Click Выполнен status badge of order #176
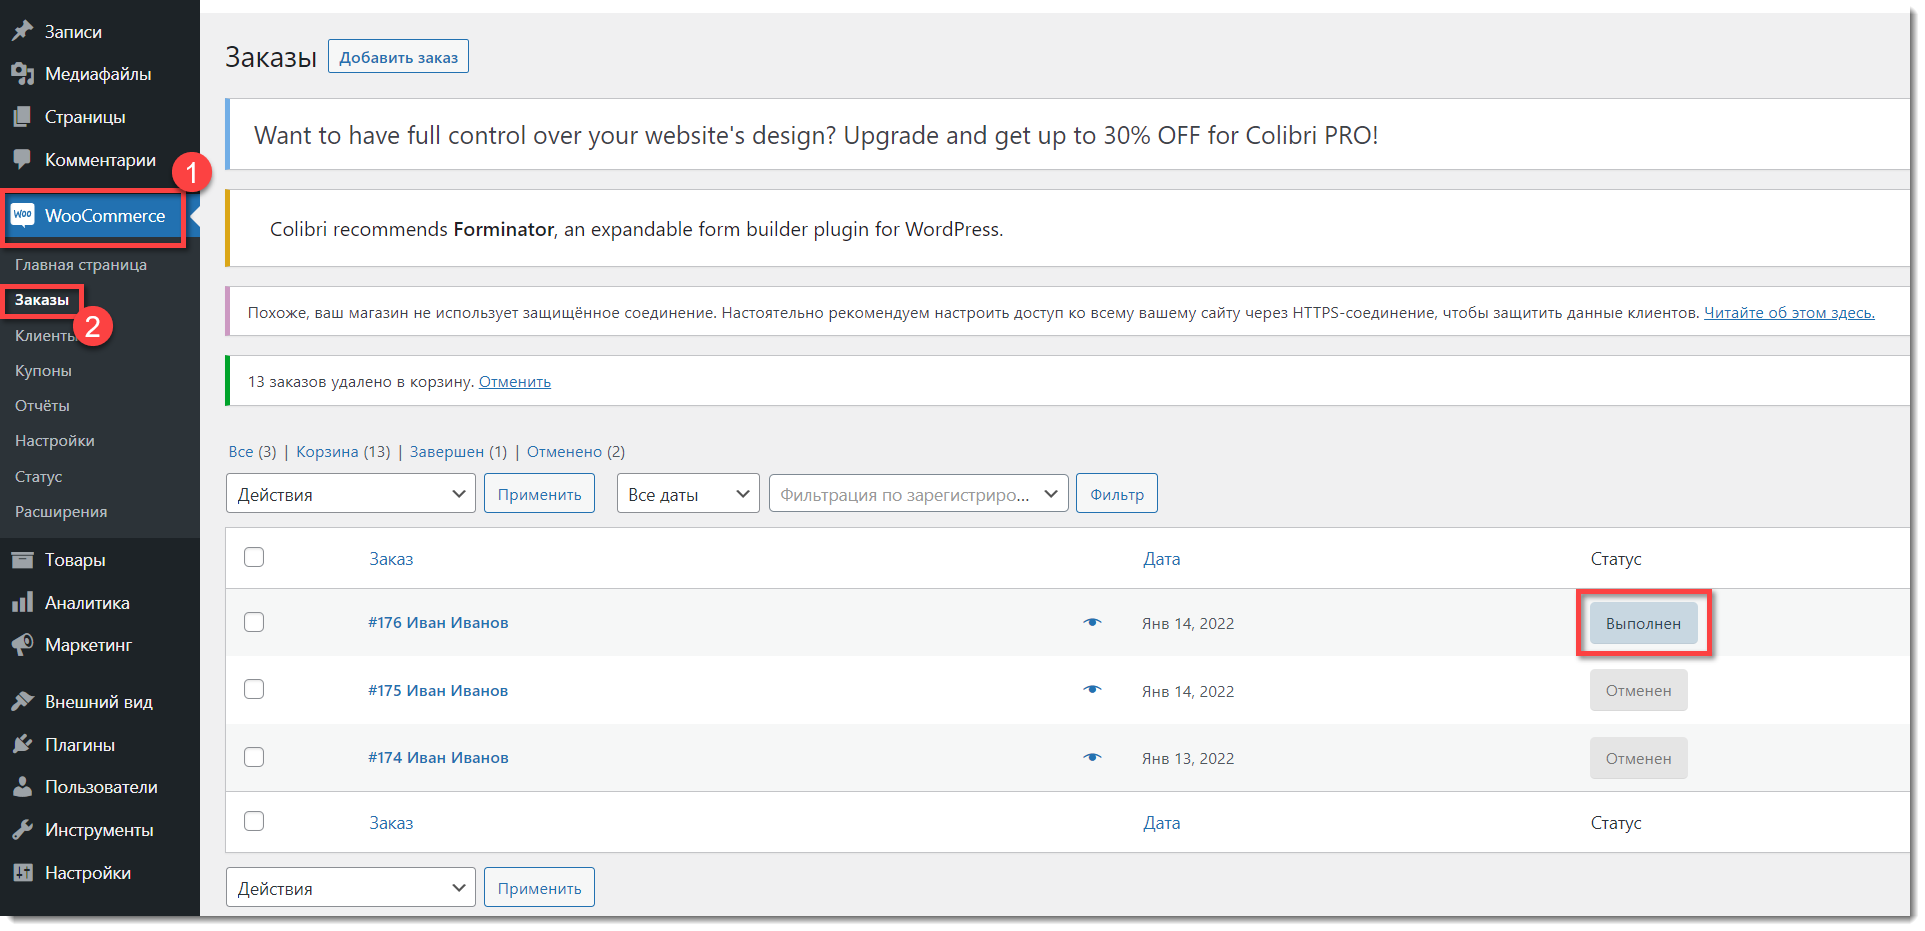Image resolution: width=1925 pixels, height=931 pixels. pyautogui.click(x=1644, y=623)
